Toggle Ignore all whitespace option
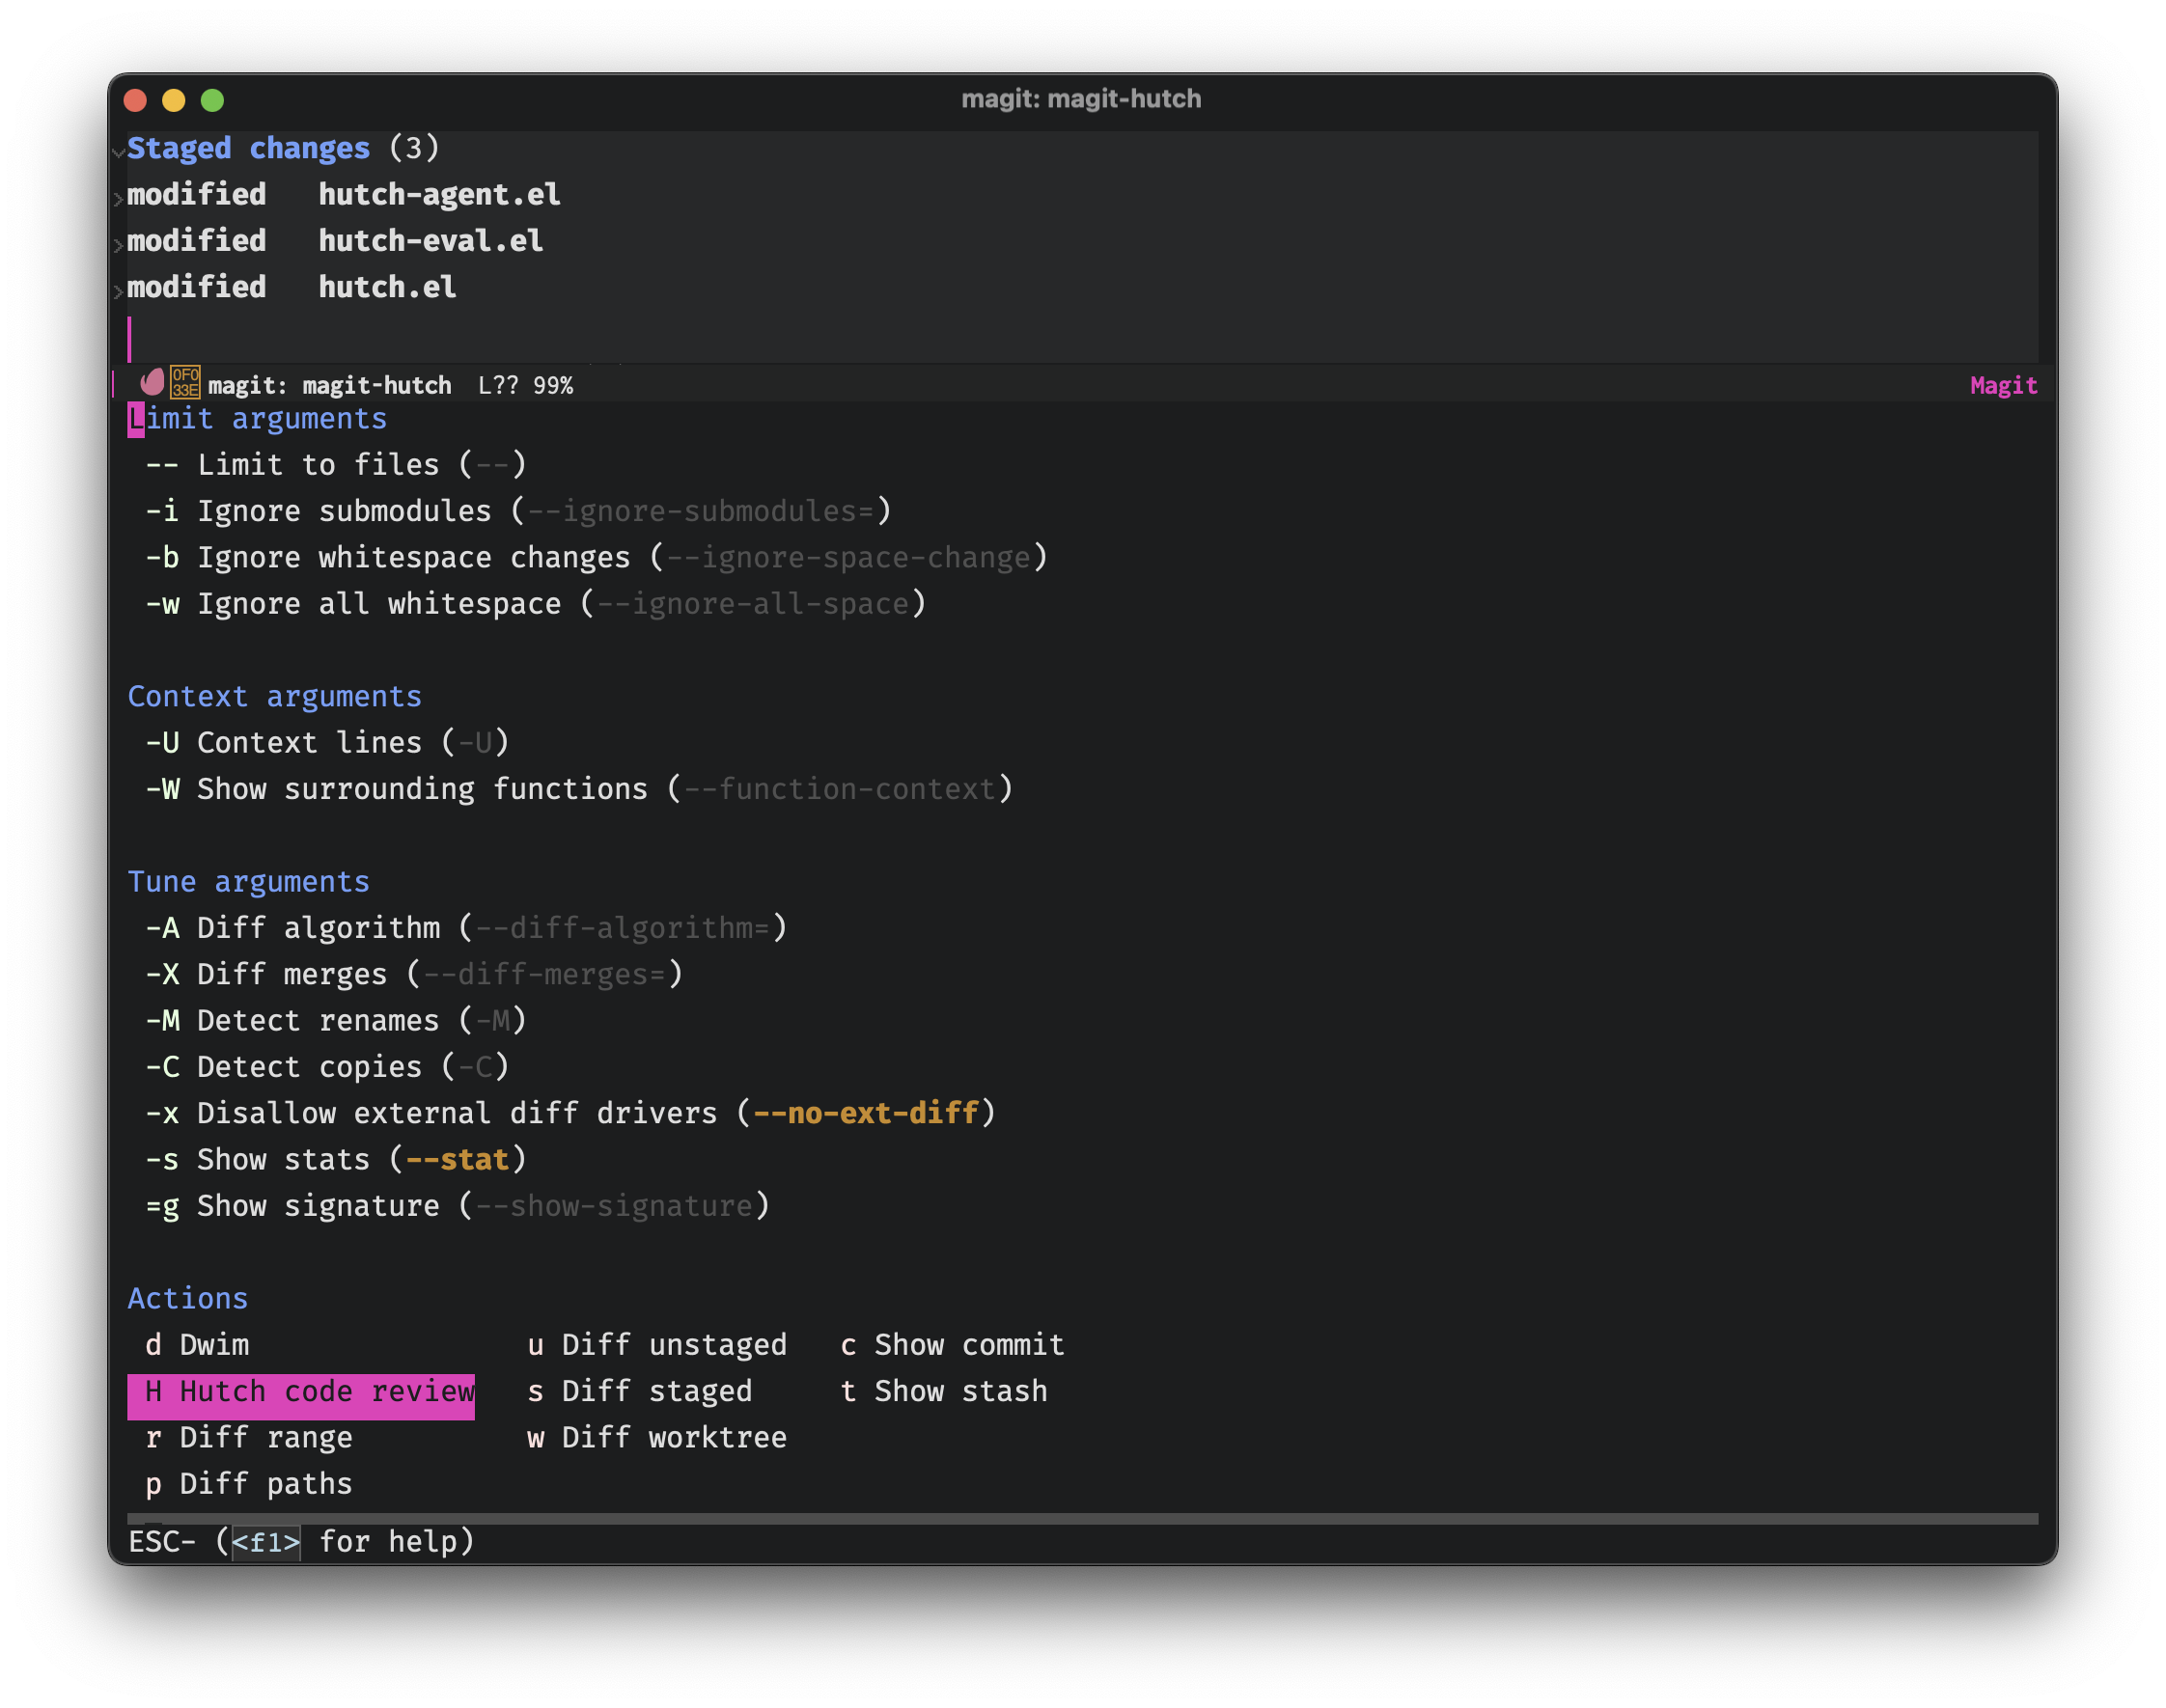Screen dimensions: 2166x1708 coord(536,605)
